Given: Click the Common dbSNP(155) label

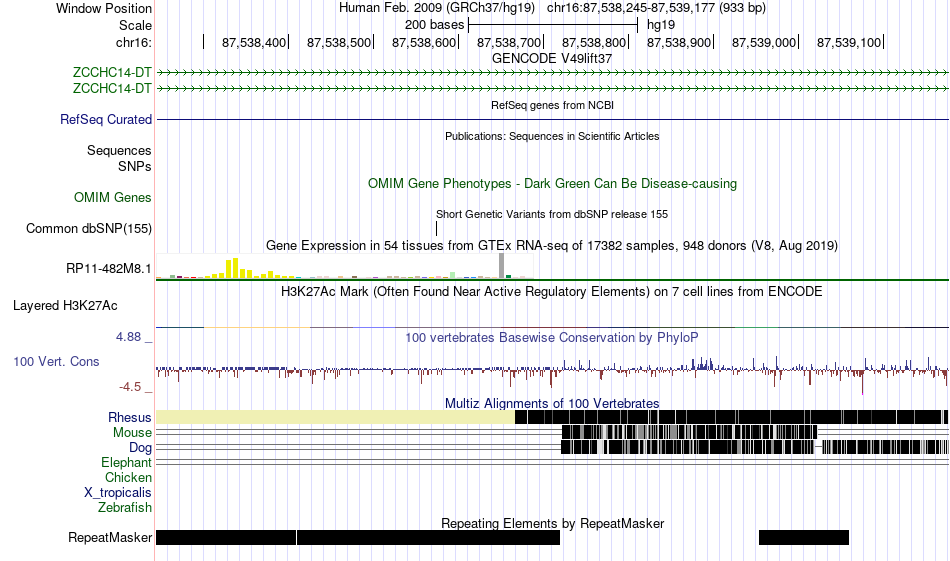Looking at the screenshot, I should pos(89,228).
